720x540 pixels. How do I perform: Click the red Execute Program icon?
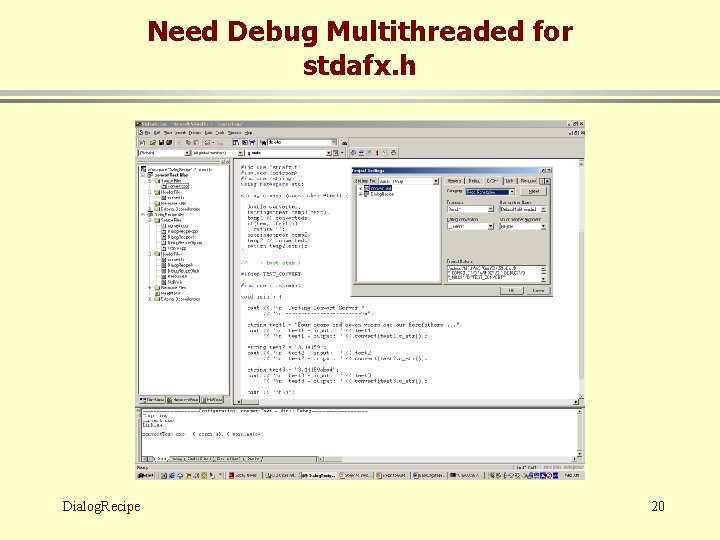377,152
